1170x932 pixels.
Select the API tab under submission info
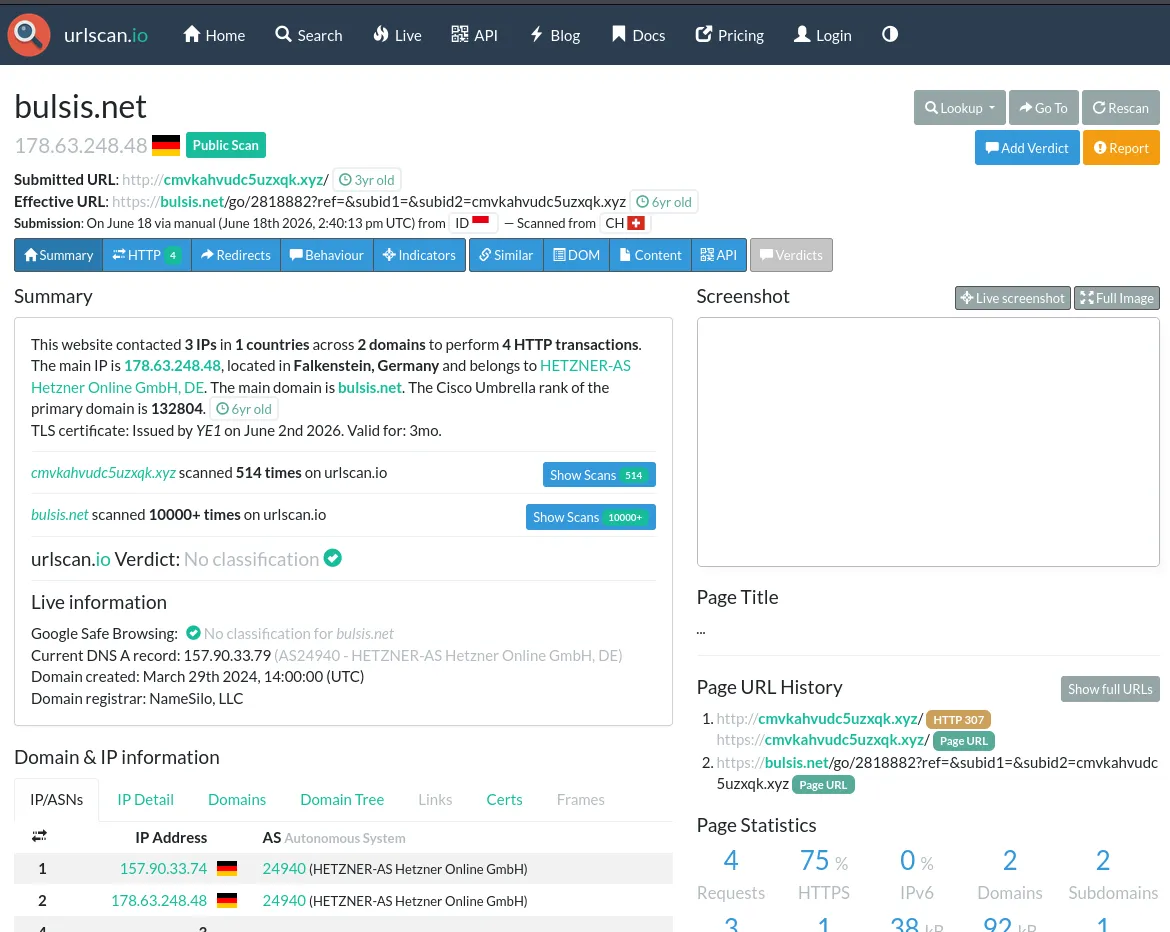click(719, 255)
